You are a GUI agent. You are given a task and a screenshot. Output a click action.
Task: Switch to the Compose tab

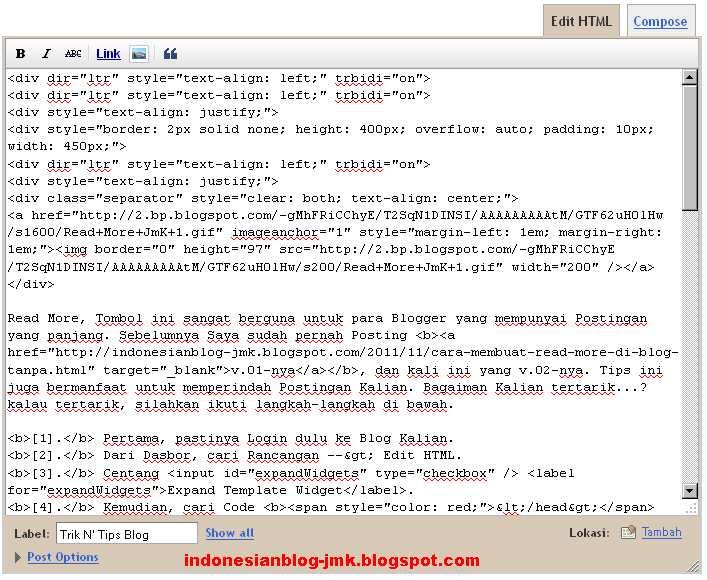tap(660, 21)
